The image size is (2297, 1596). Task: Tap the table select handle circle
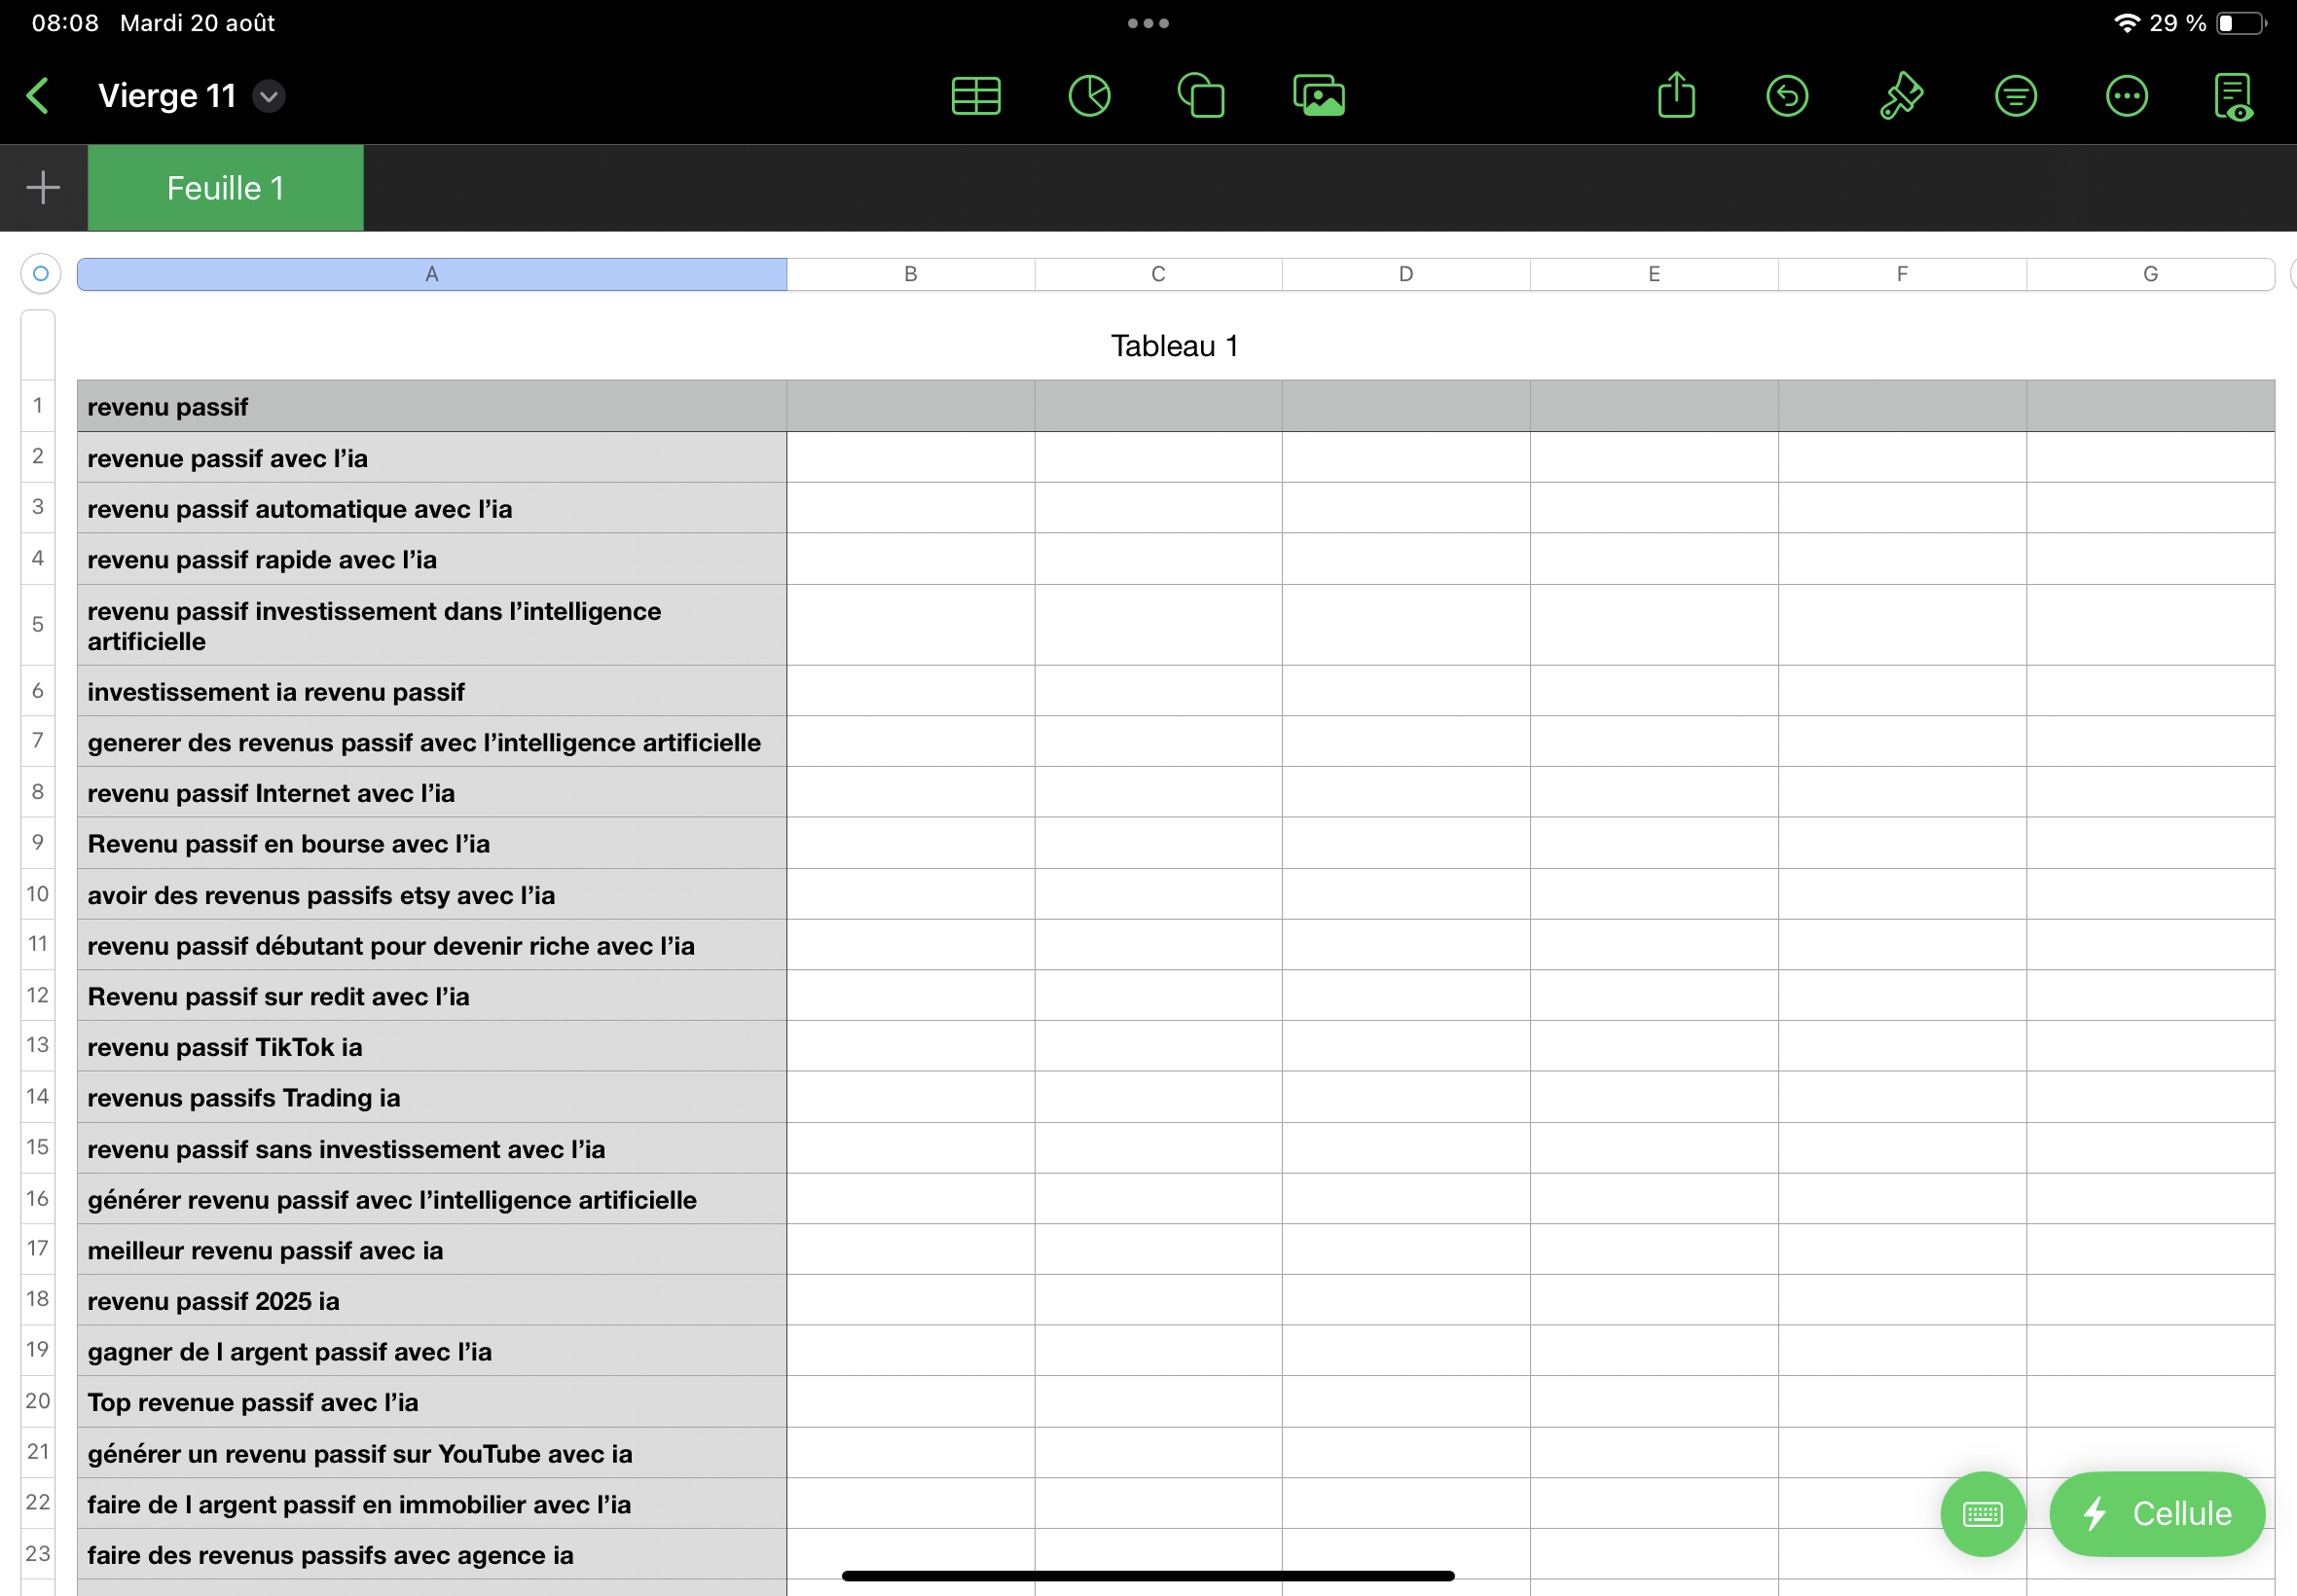(41, 273)
